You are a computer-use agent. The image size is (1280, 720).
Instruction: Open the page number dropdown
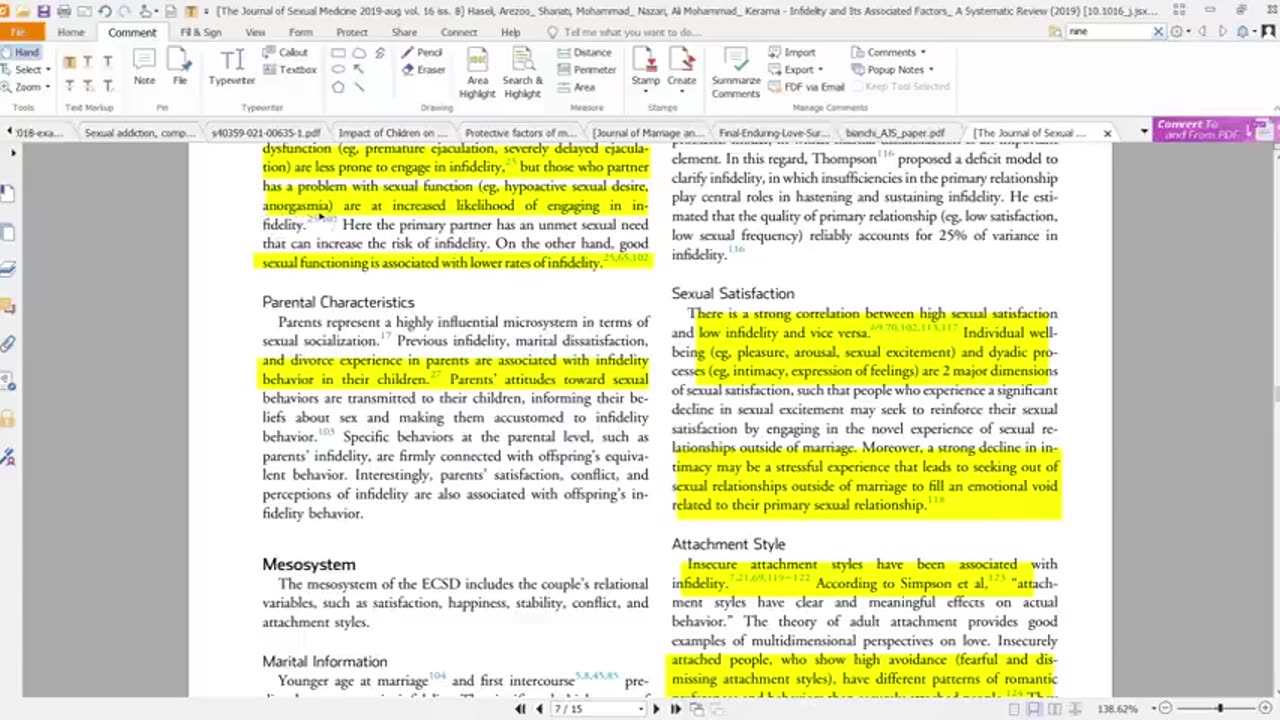(640, 709)
